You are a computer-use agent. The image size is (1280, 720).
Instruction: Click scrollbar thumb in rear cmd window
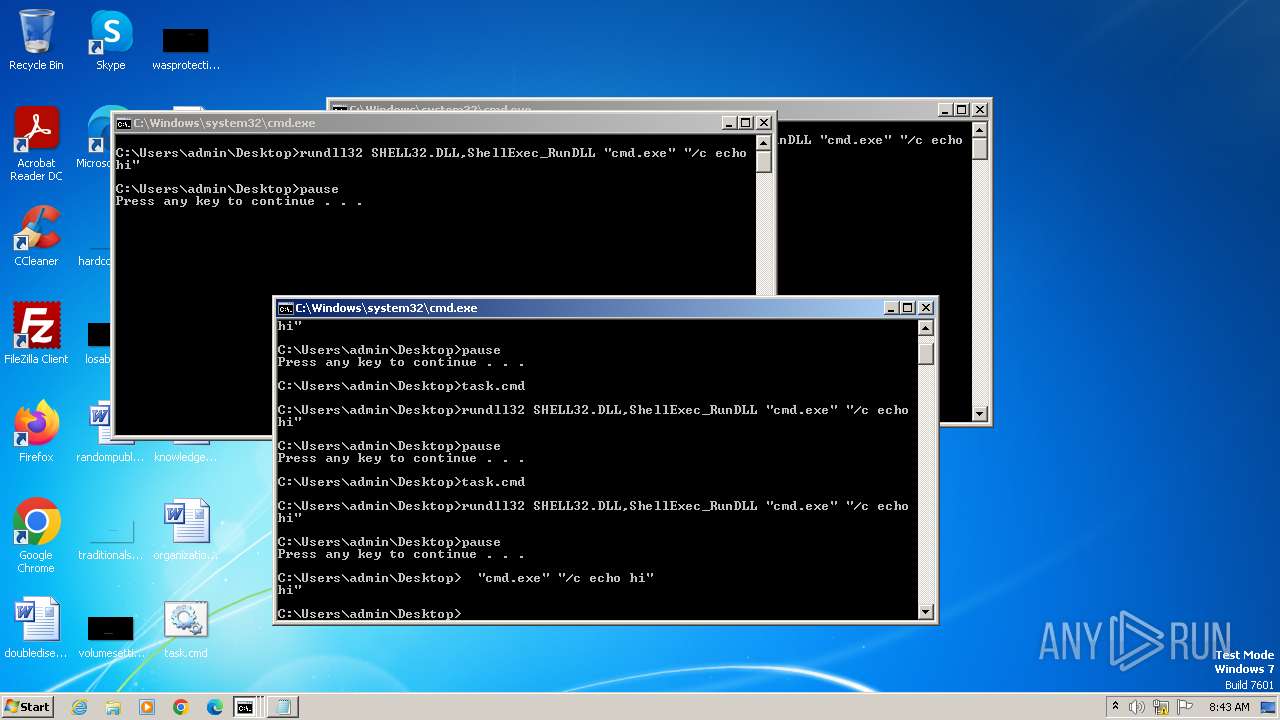(980, 148)
